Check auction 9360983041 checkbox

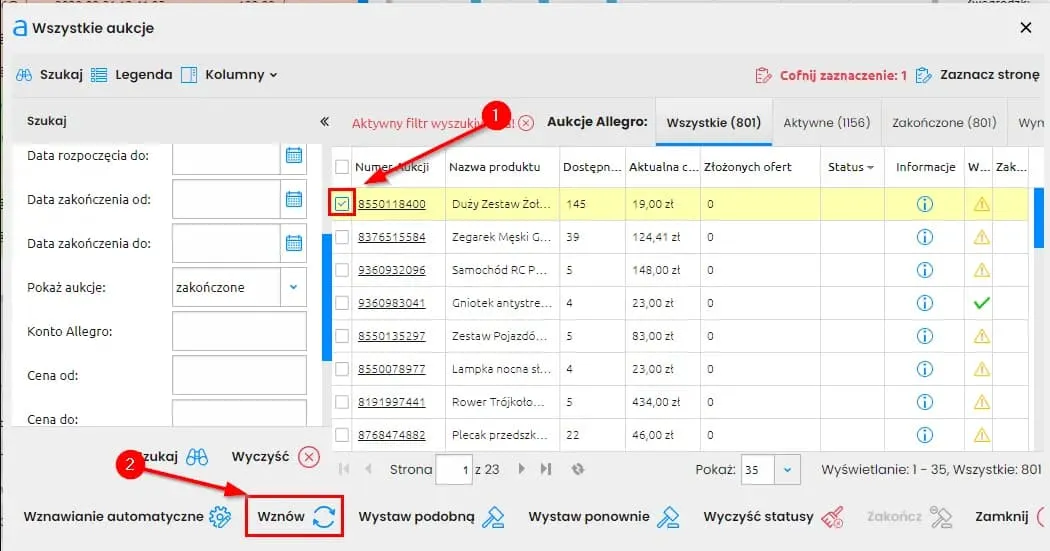[342, 303]
